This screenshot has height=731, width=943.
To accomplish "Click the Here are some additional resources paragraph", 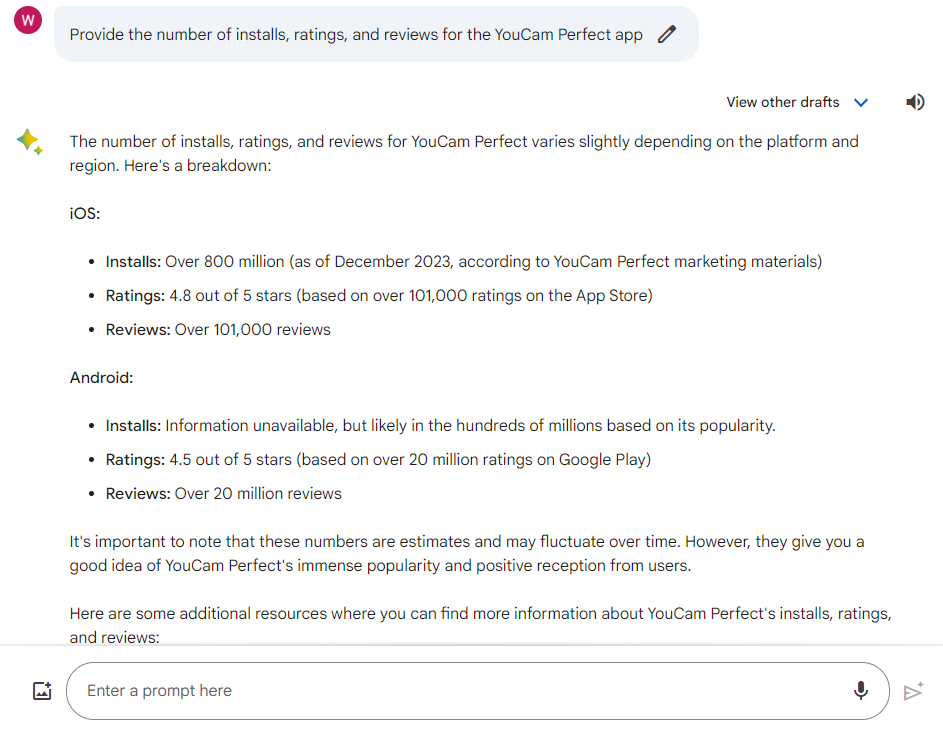I will coord(481,625).
